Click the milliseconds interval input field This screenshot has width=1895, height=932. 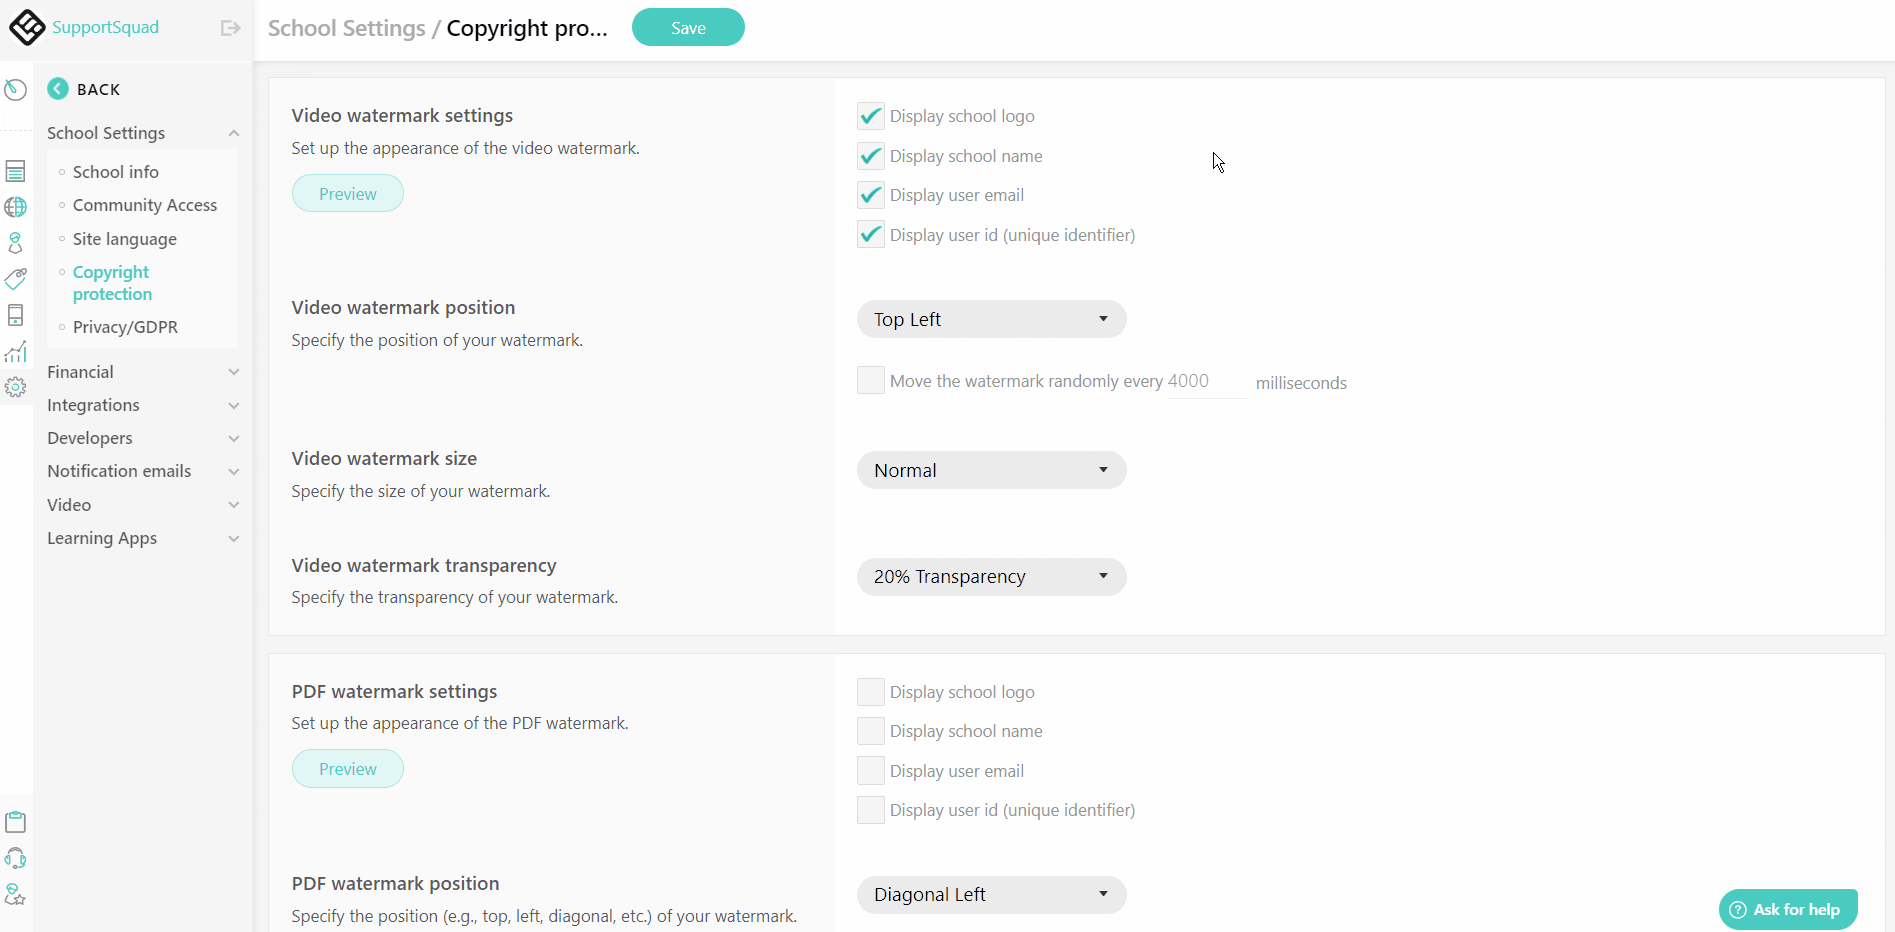point(1205,381)
